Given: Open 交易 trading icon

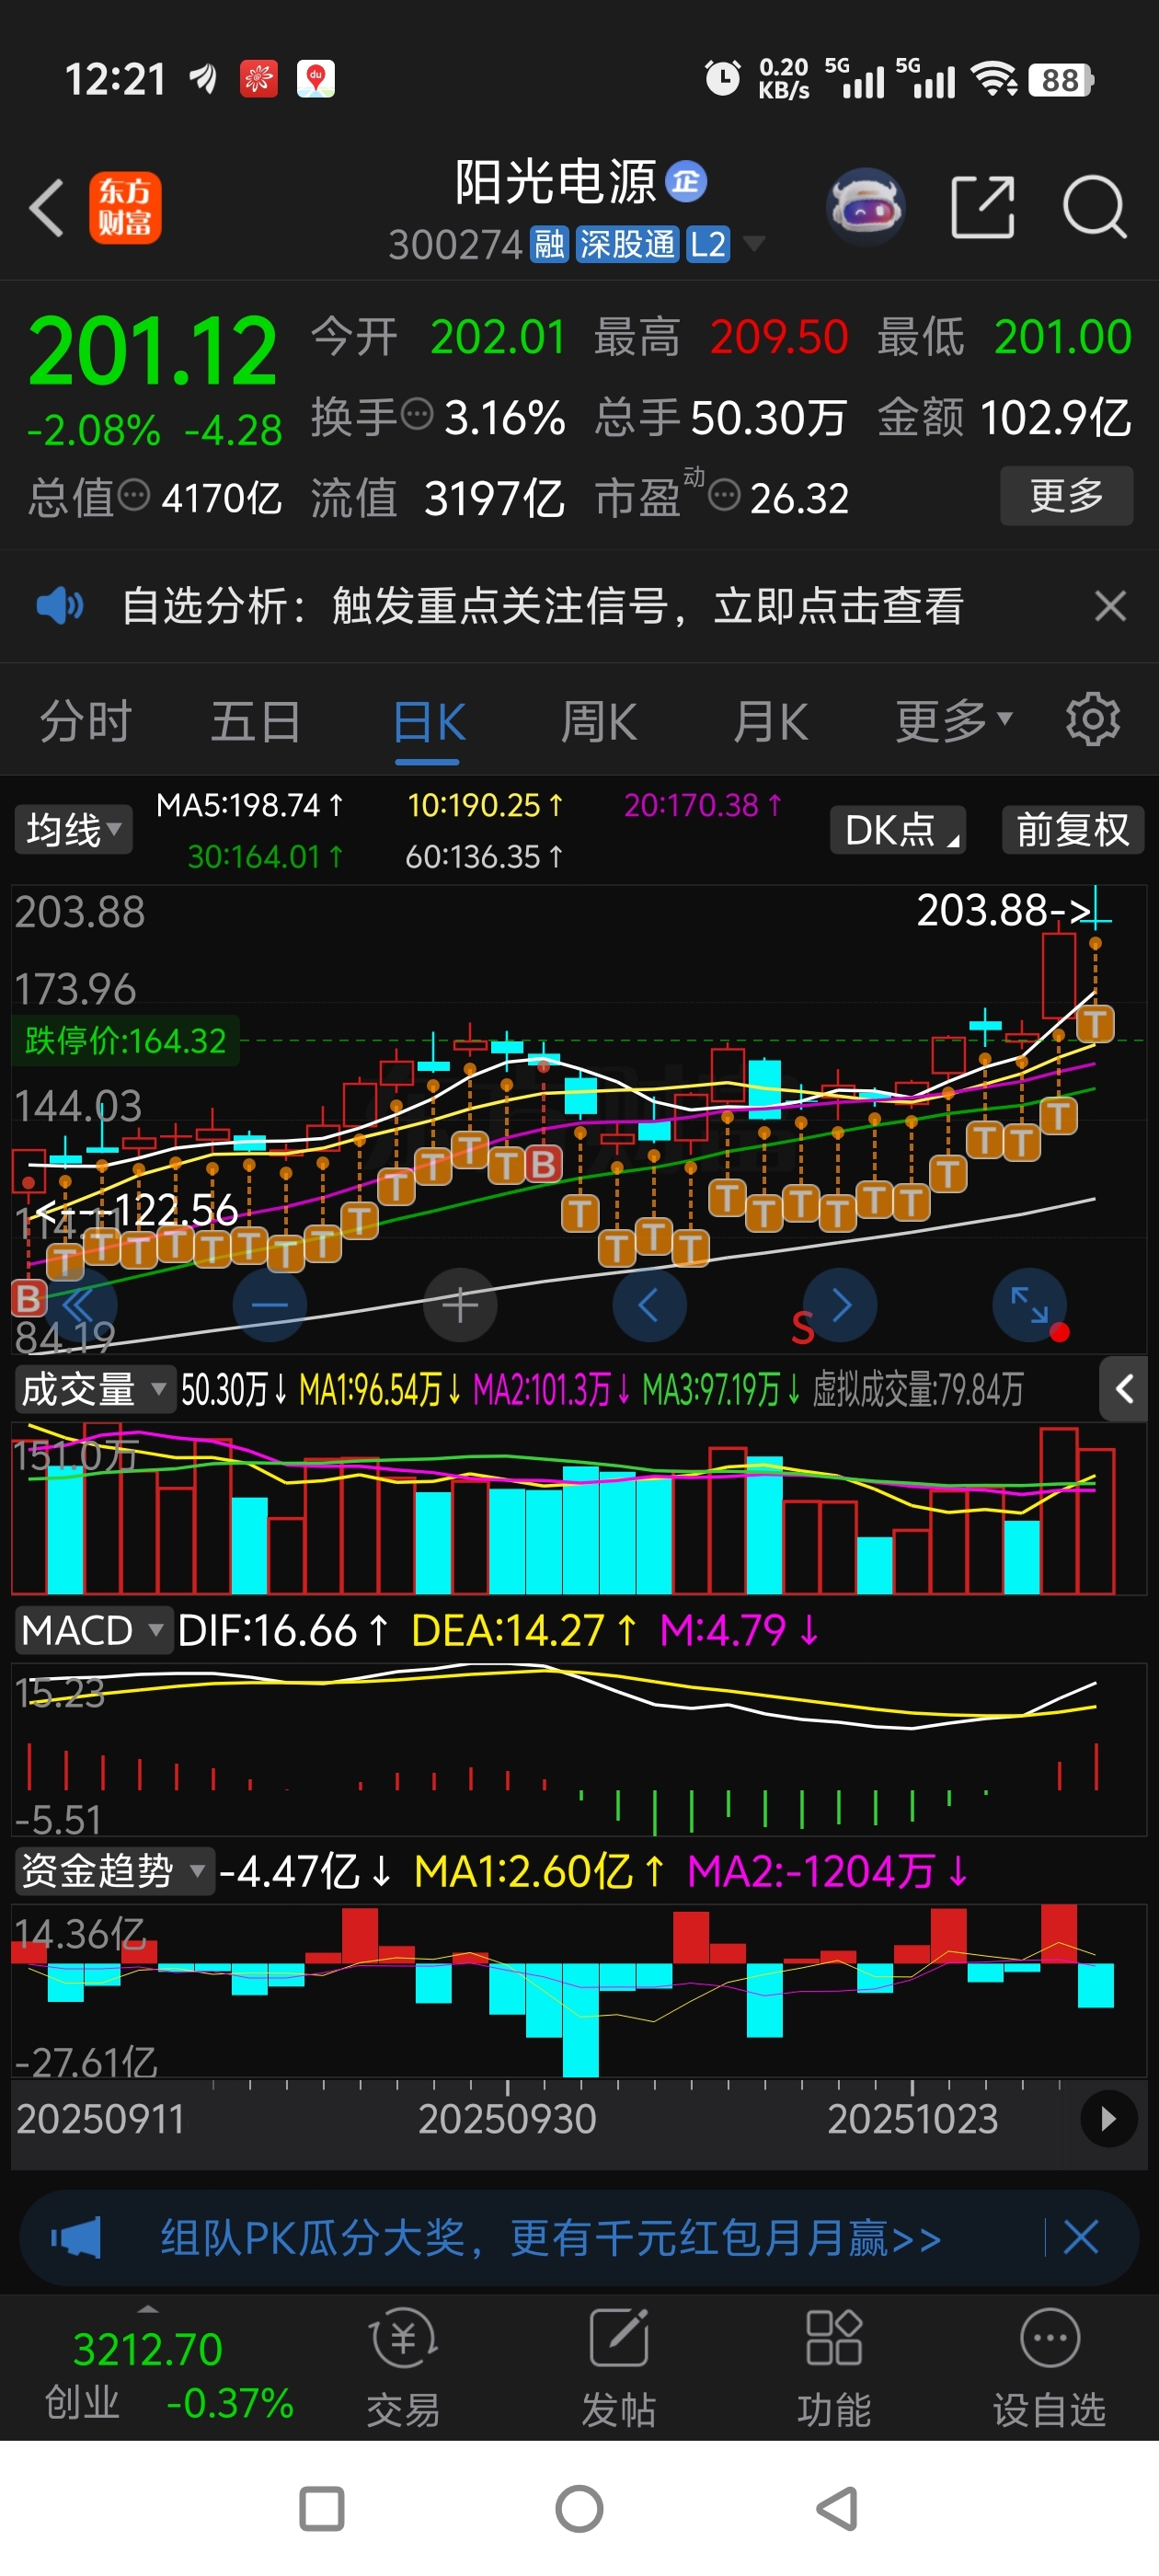Looking at the screenshot, I should point(403,2367).
